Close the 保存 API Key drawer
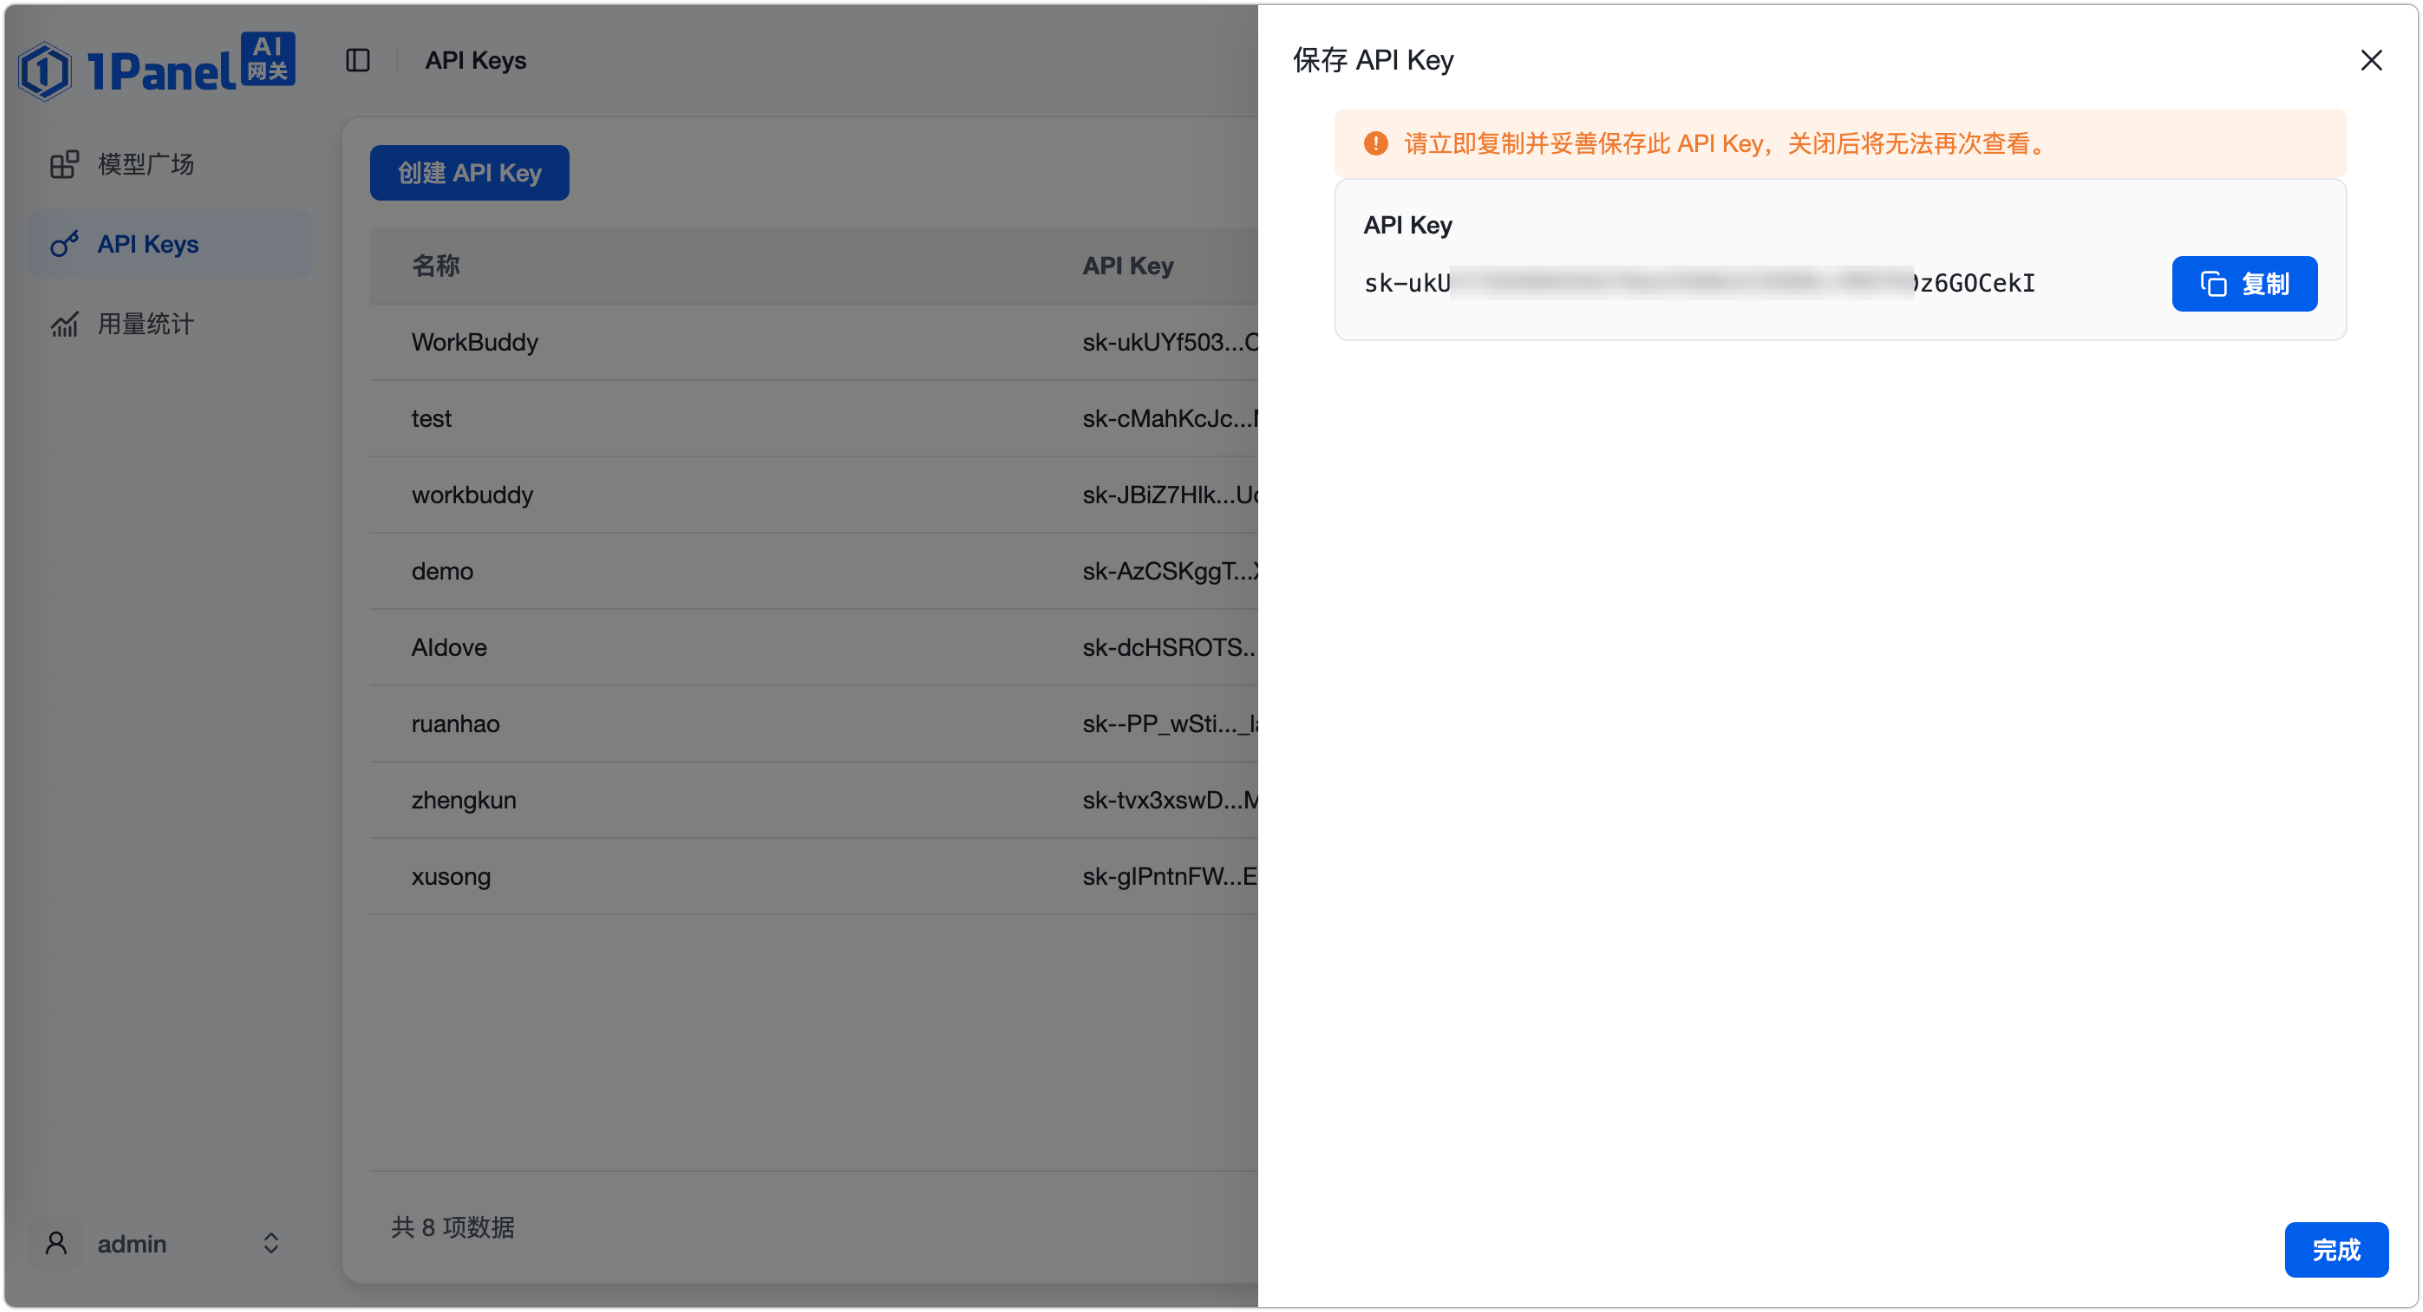 click(2371, 61)
